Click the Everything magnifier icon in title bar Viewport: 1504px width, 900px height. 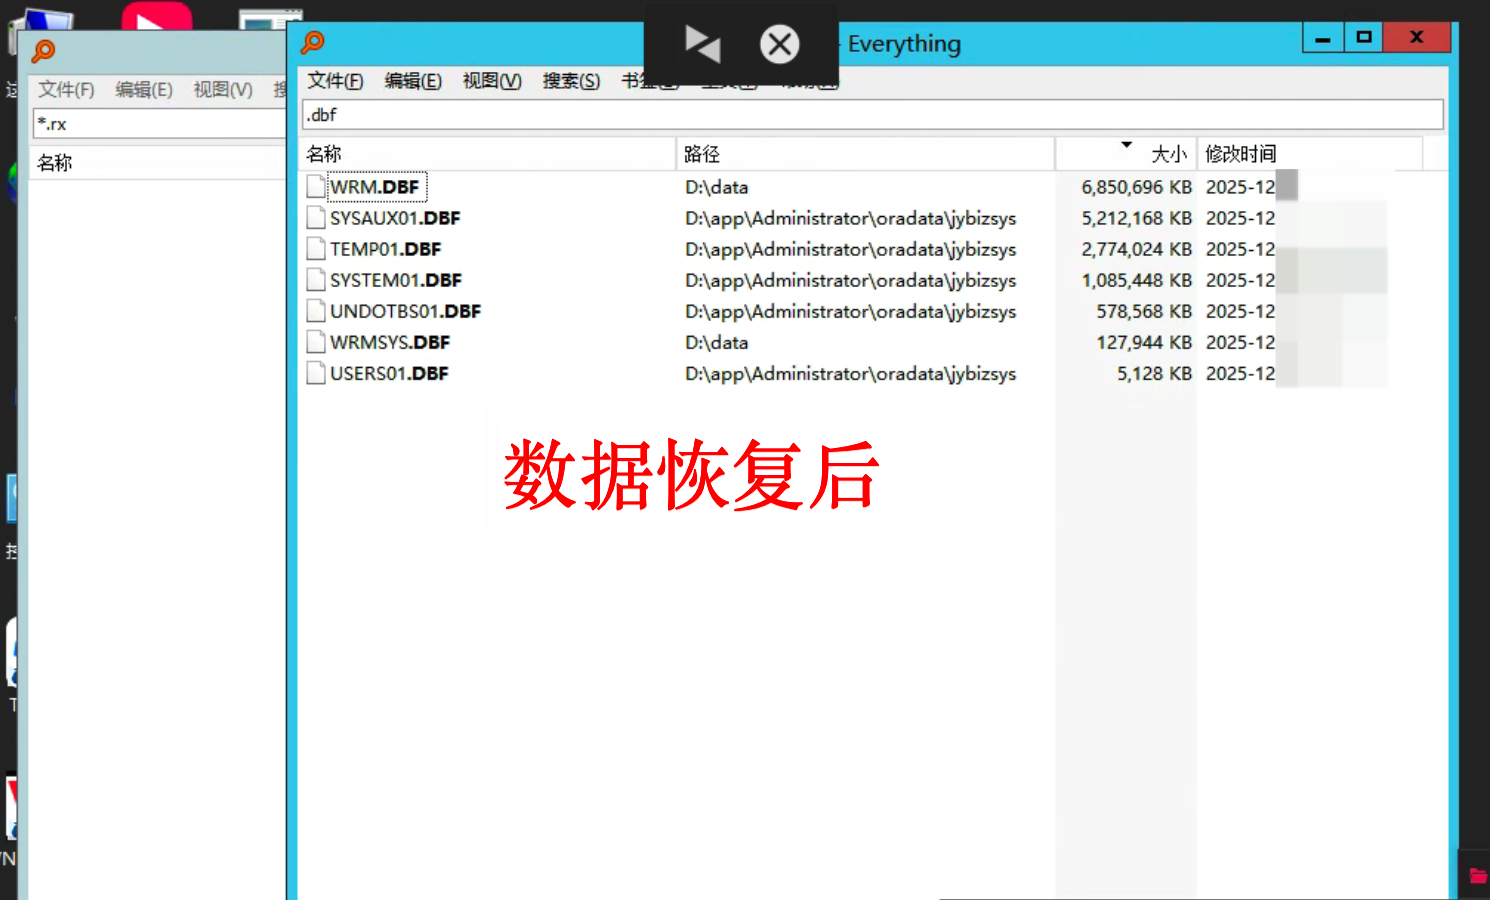313,42
